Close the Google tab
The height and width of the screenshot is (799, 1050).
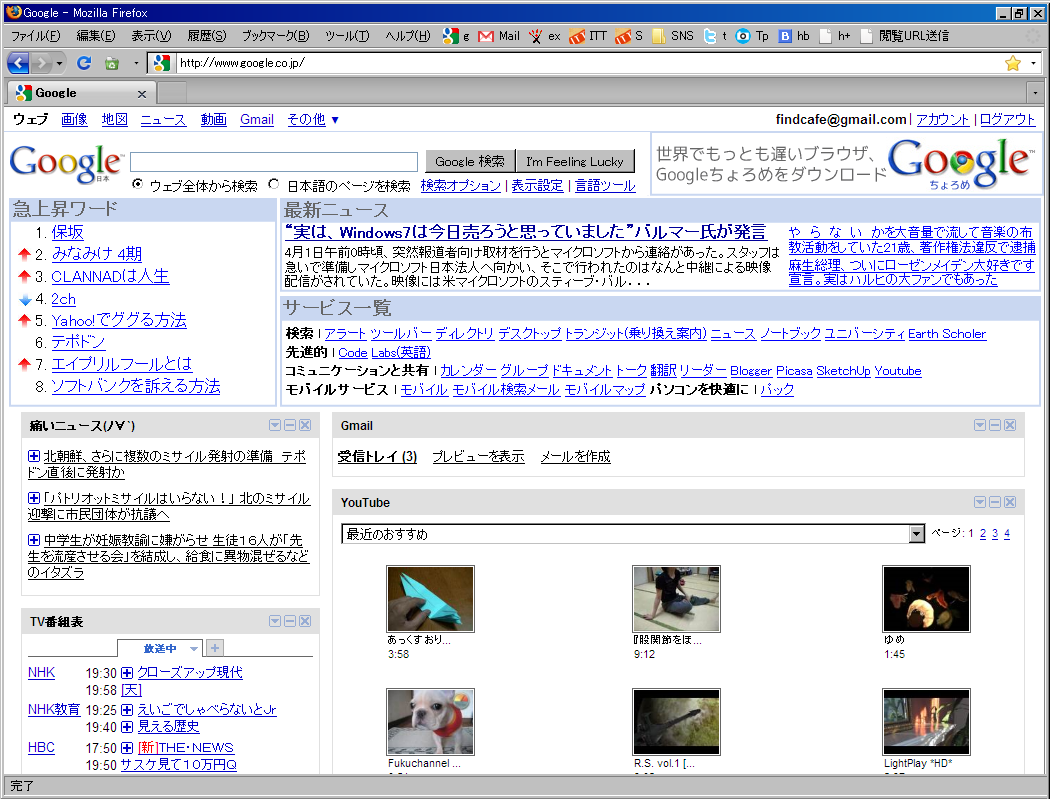click(141, 94)
